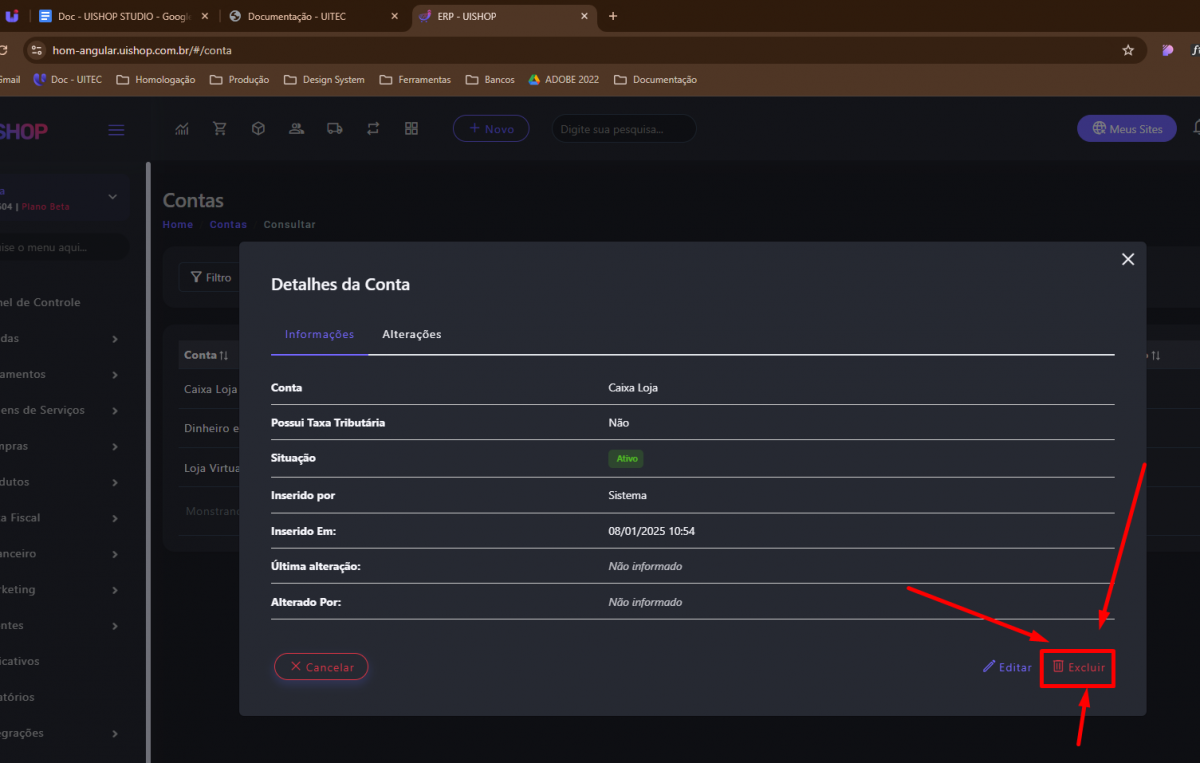Click the Excluir delete button
Screen dimensions: 1200x763
[1078, 667]
